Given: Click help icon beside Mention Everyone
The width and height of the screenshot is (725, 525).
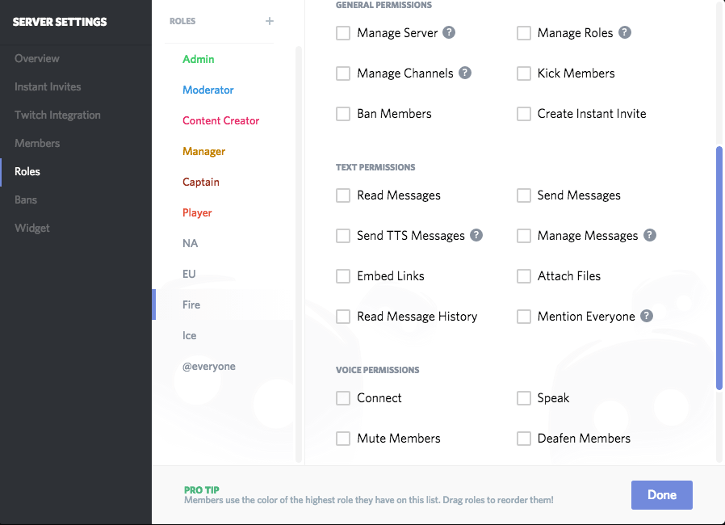Looking at the screenshot, I should [647, 316].
